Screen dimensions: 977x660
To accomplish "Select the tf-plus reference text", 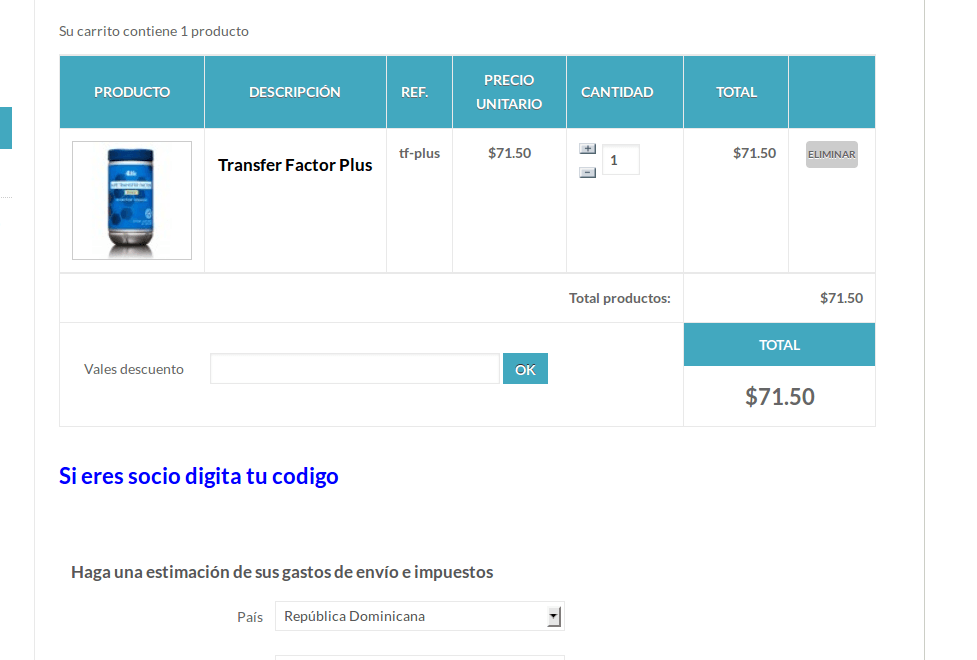I will (x=419, y=153).
